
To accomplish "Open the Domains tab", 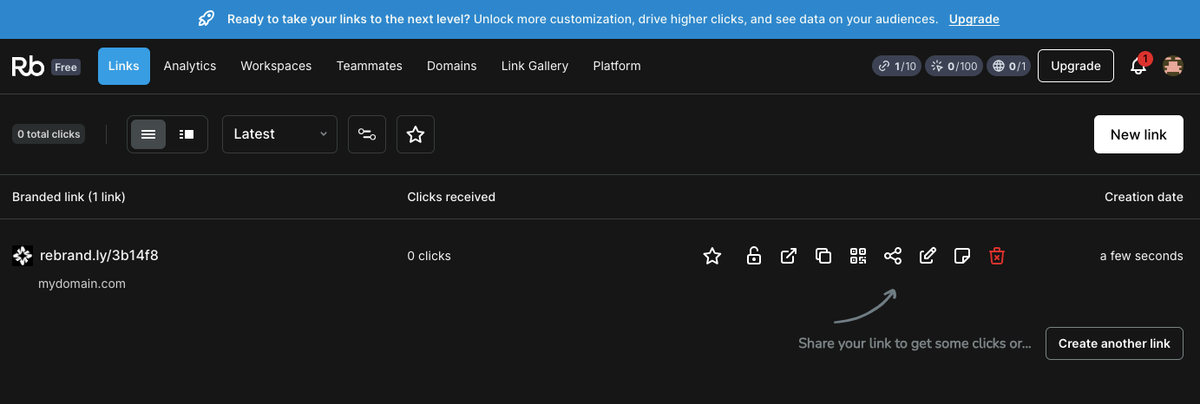I will (452, 66).
